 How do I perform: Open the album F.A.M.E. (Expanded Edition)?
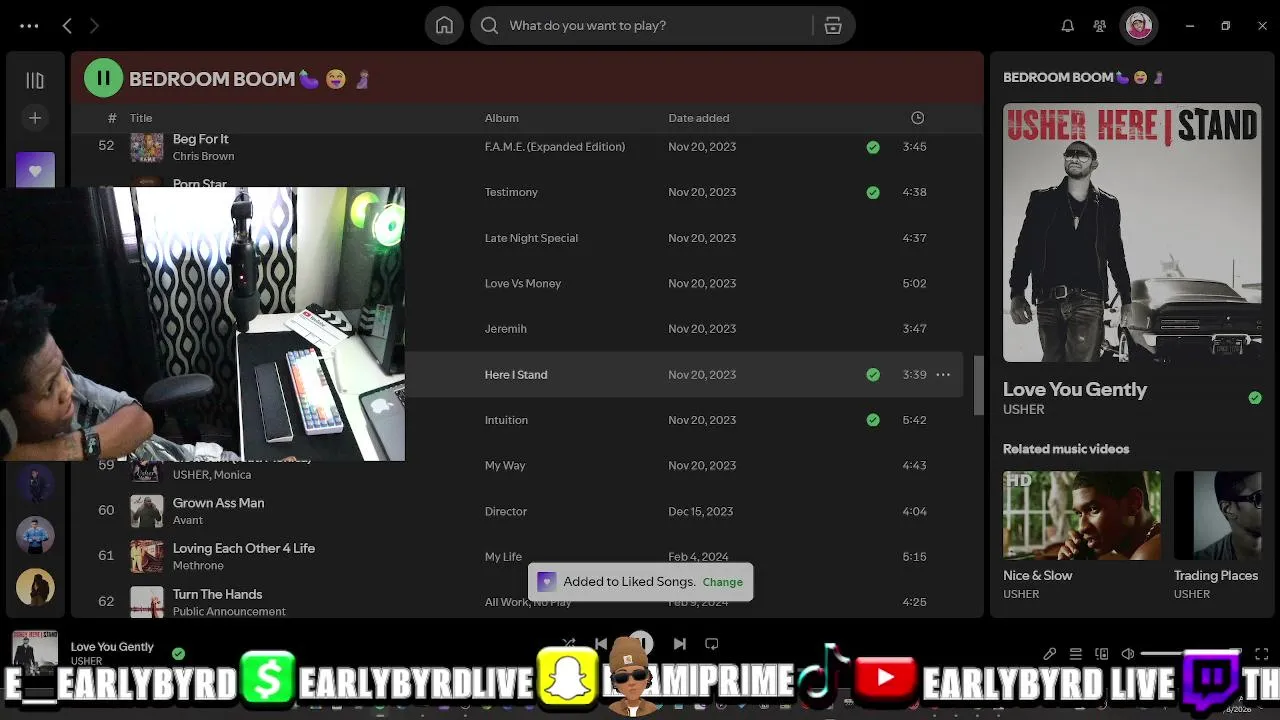[555, 147]
